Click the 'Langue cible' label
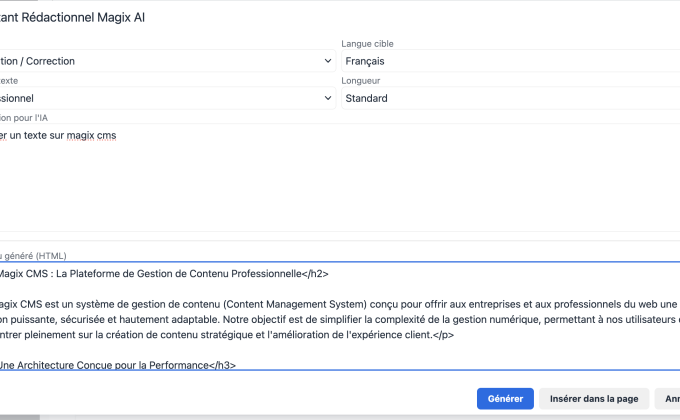The image size is (680, 420). [367, 44]
